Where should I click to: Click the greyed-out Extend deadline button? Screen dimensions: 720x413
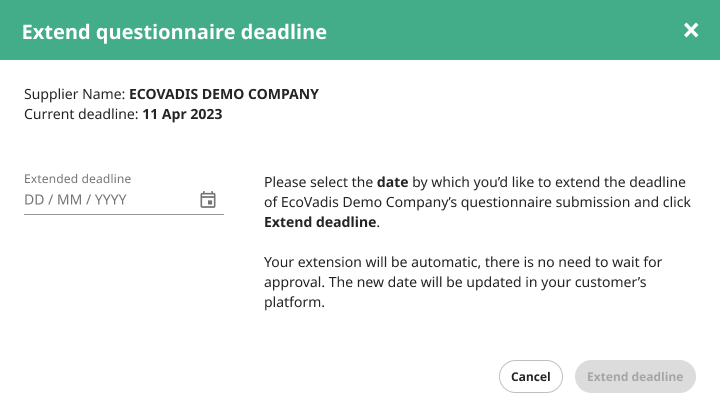click(635, 376)
